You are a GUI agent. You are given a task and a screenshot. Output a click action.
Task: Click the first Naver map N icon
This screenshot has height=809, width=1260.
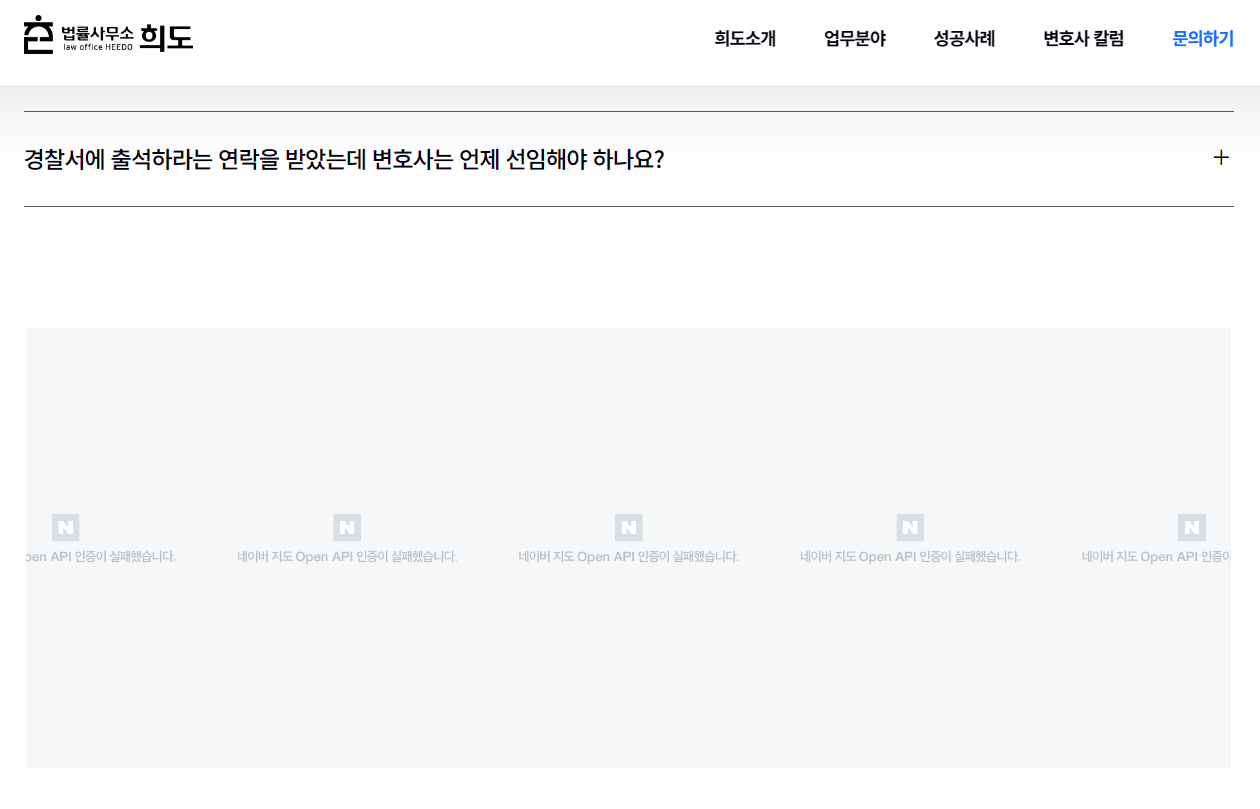(x=64, y=527)
